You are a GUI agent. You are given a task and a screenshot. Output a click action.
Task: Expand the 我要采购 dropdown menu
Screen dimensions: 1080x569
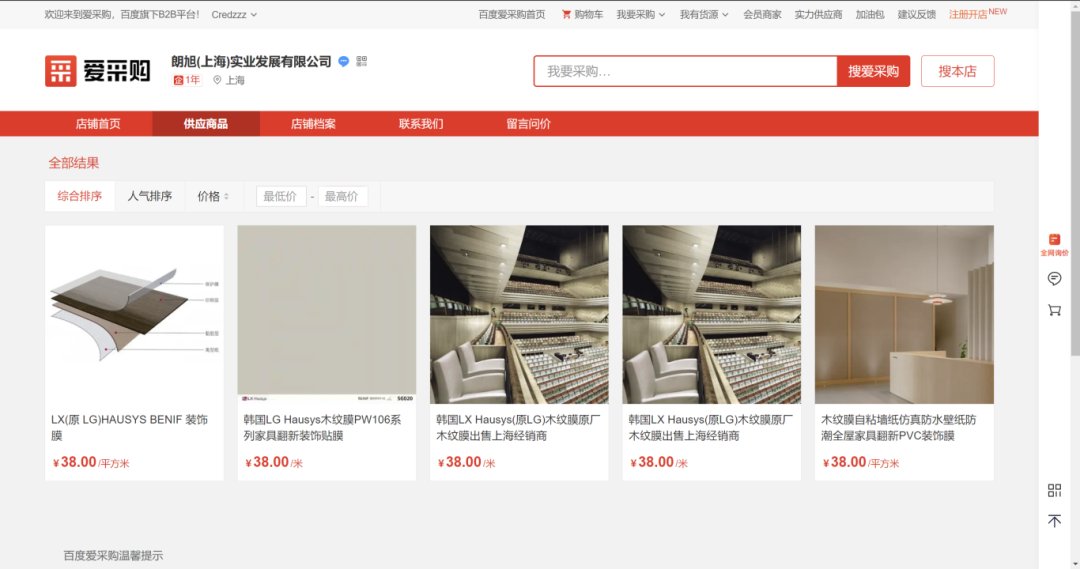[640, 15]
